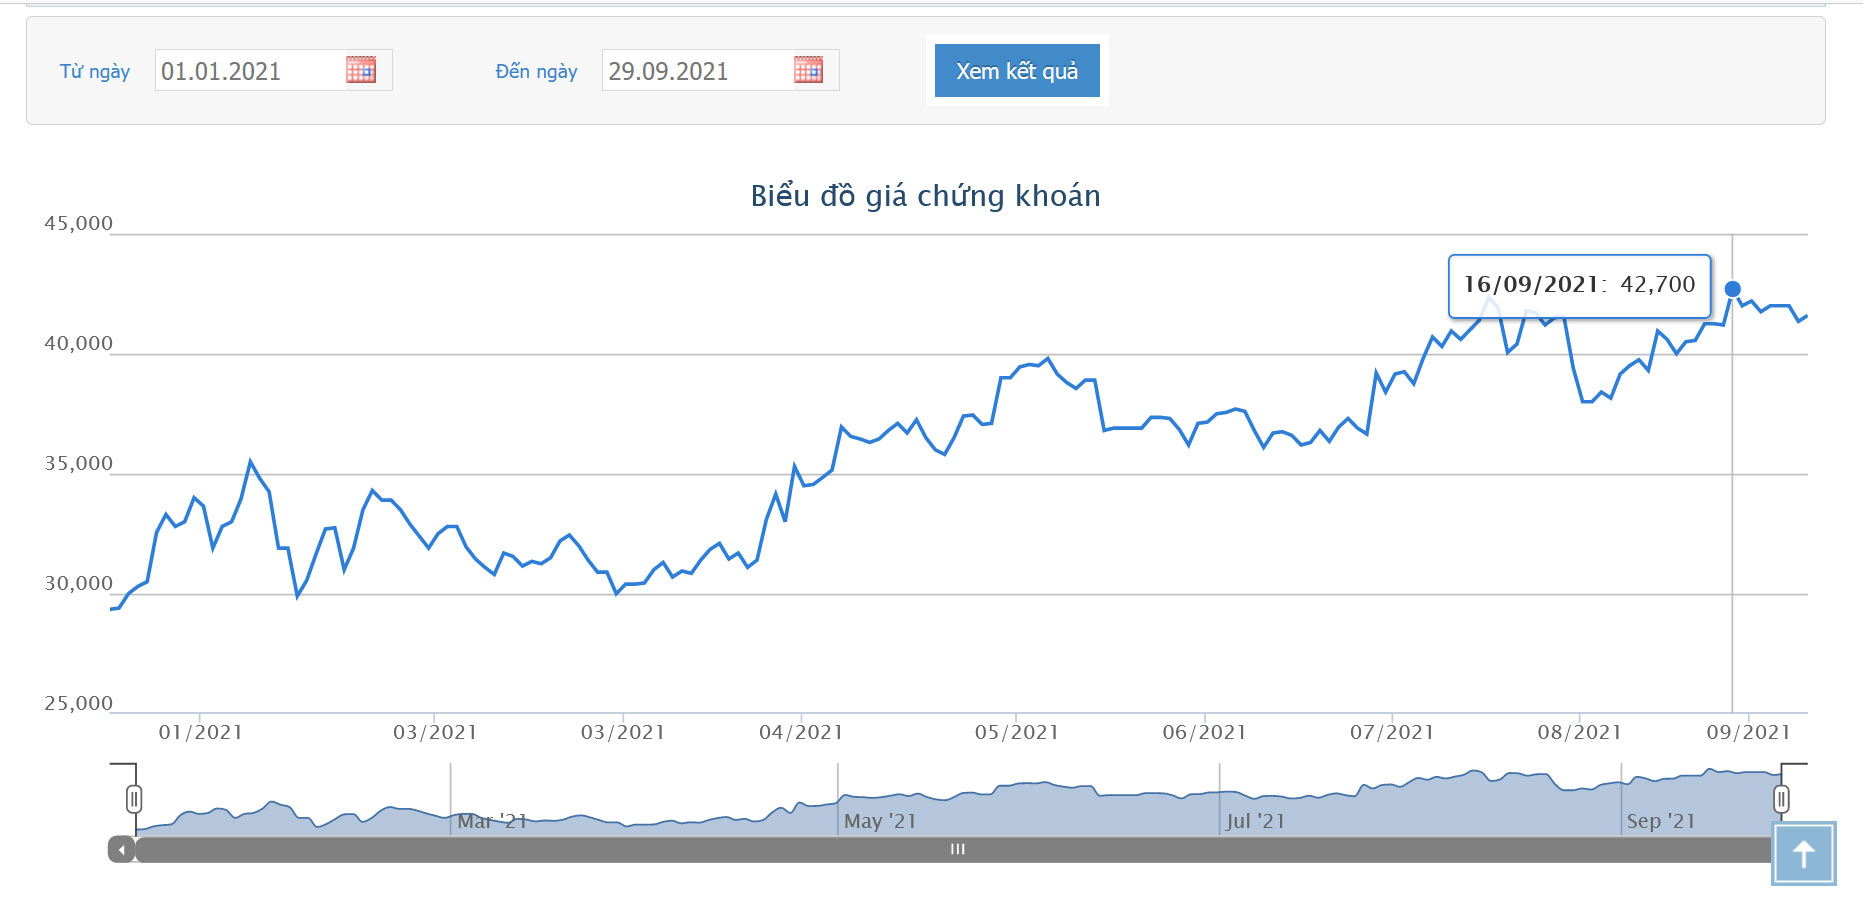
Task: Click the navigator scrollbar left arrow
Action: [x=121, y=849]
